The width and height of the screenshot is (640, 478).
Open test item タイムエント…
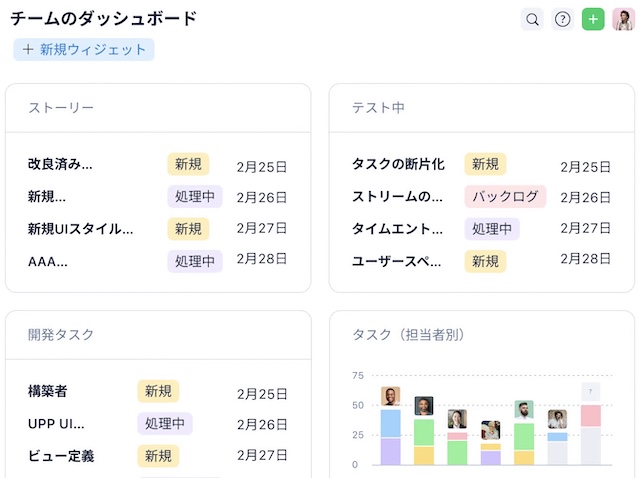397,229
